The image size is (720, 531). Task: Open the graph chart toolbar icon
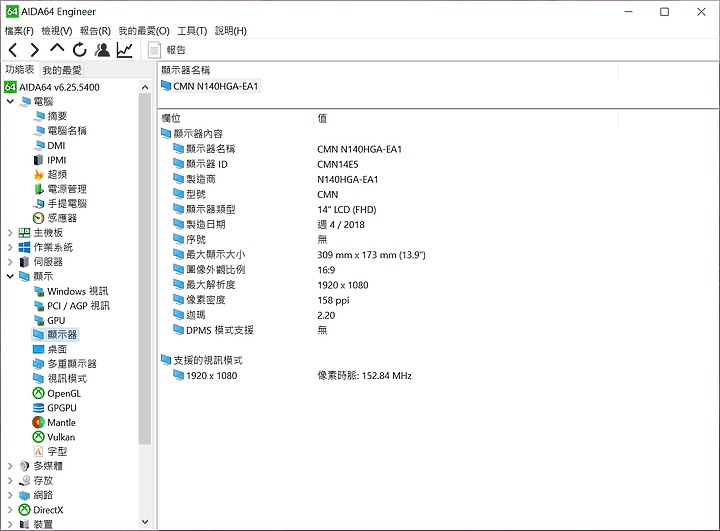(x=124, y=50)
